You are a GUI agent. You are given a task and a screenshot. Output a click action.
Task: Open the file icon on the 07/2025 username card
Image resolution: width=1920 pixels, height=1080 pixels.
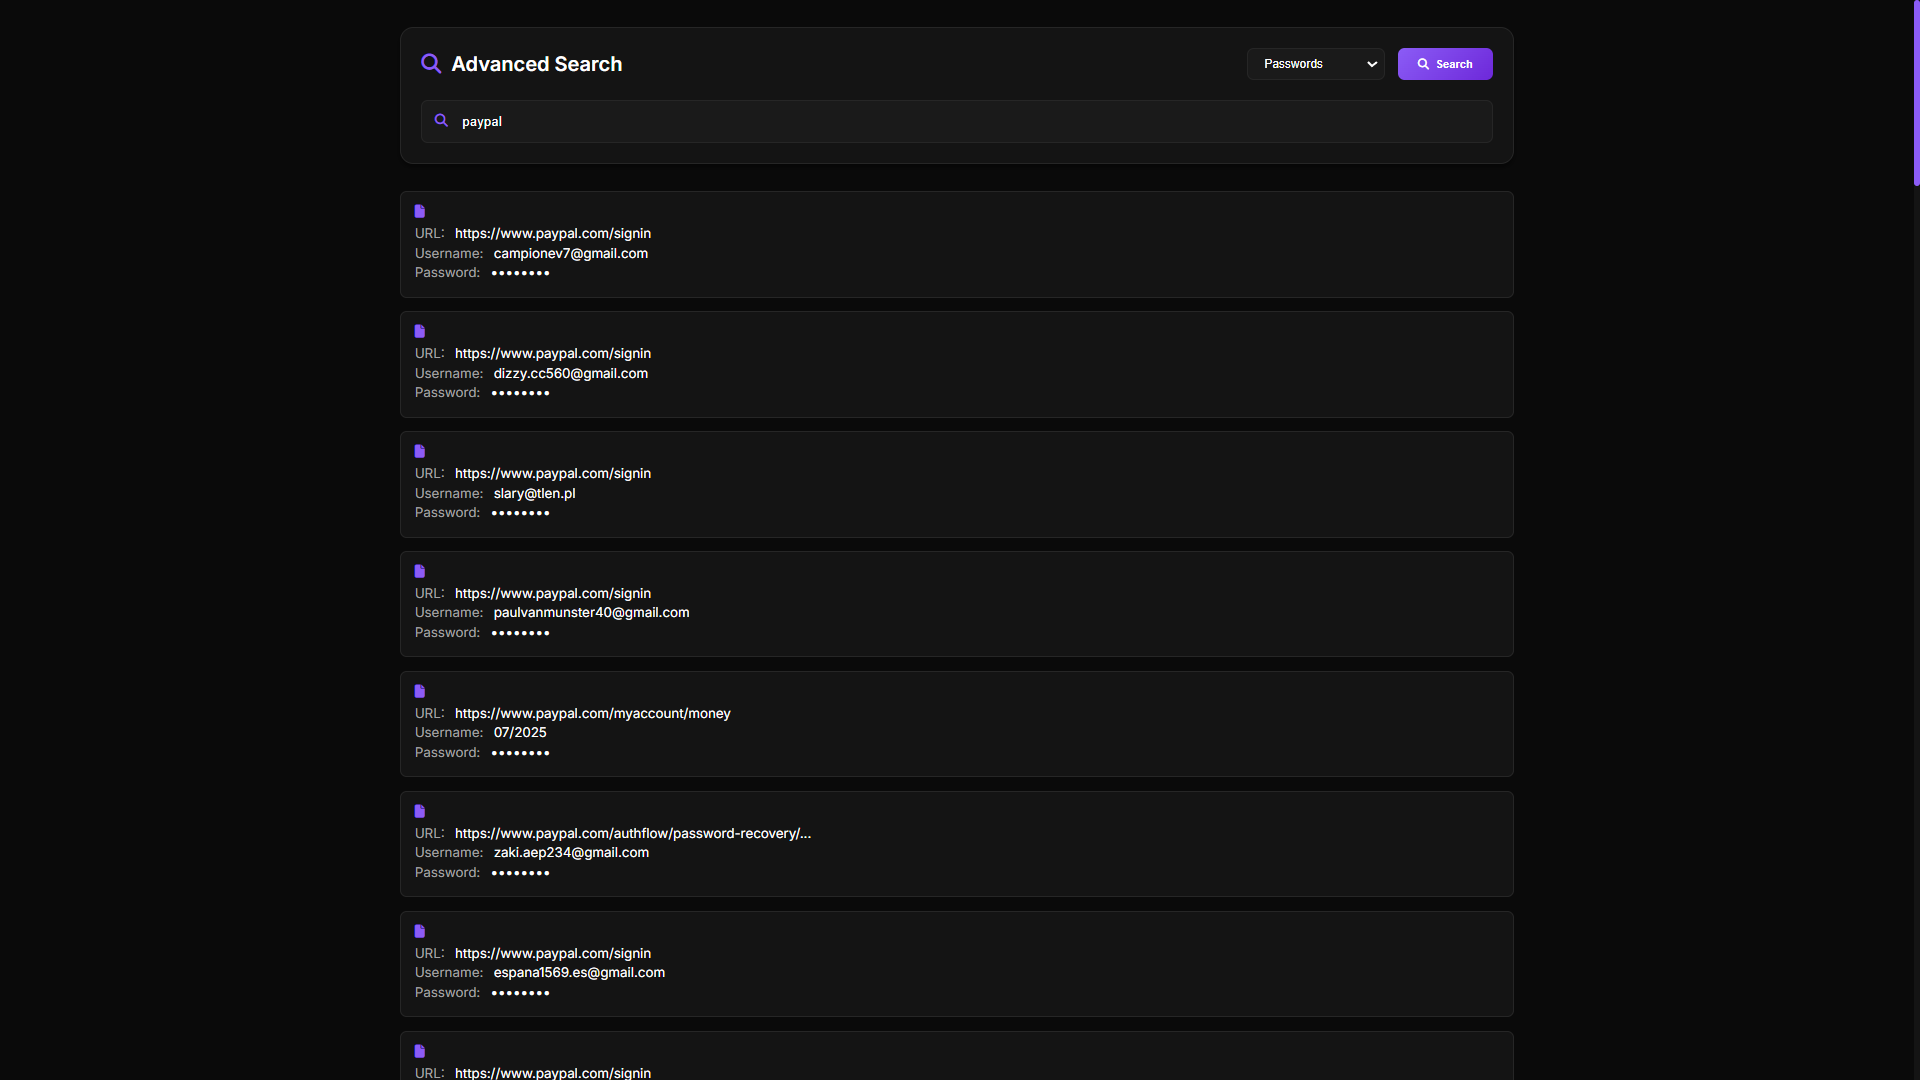(x=420, y=691)
